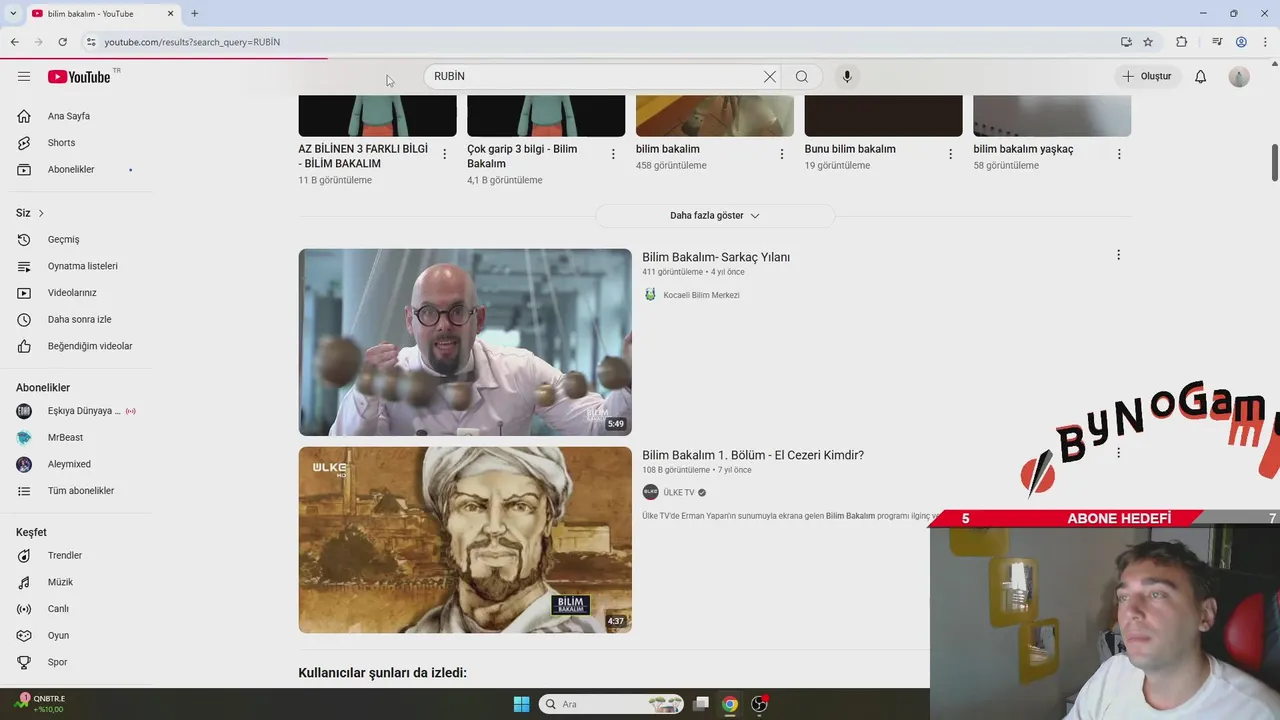This screenshot has height=720, width=1280.
Task: Open Kocaeli Bilim Merkezi channel
Action: (701, 295)
